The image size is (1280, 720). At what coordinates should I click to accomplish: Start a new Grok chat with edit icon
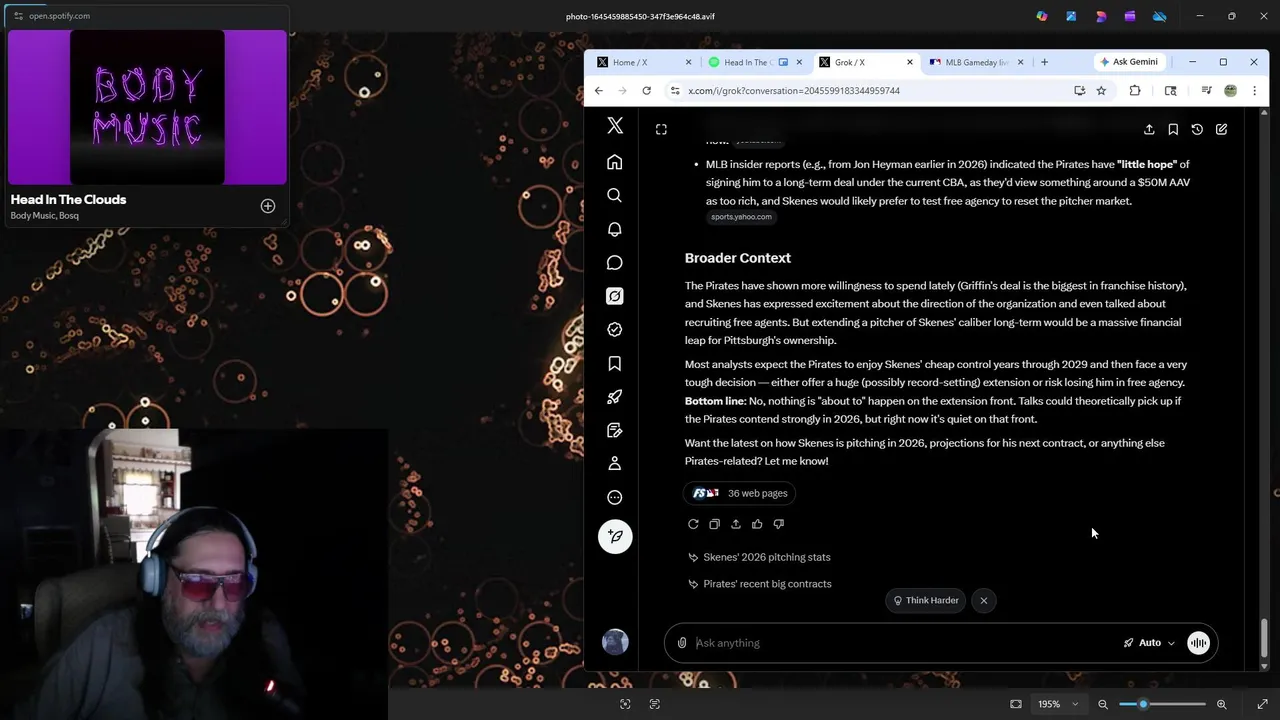tap(1221, 129)
